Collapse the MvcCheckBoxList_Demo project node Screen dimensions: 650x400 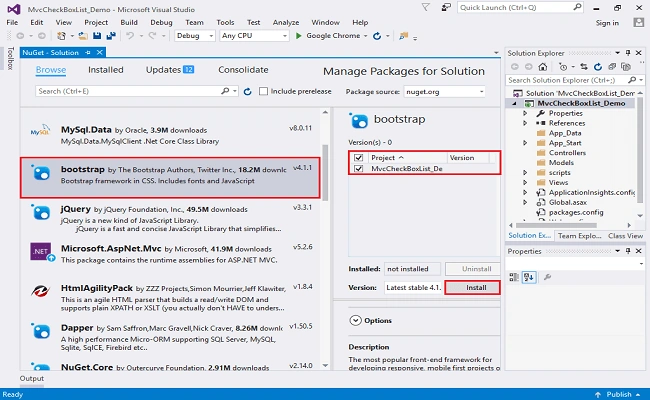point(515,103)
